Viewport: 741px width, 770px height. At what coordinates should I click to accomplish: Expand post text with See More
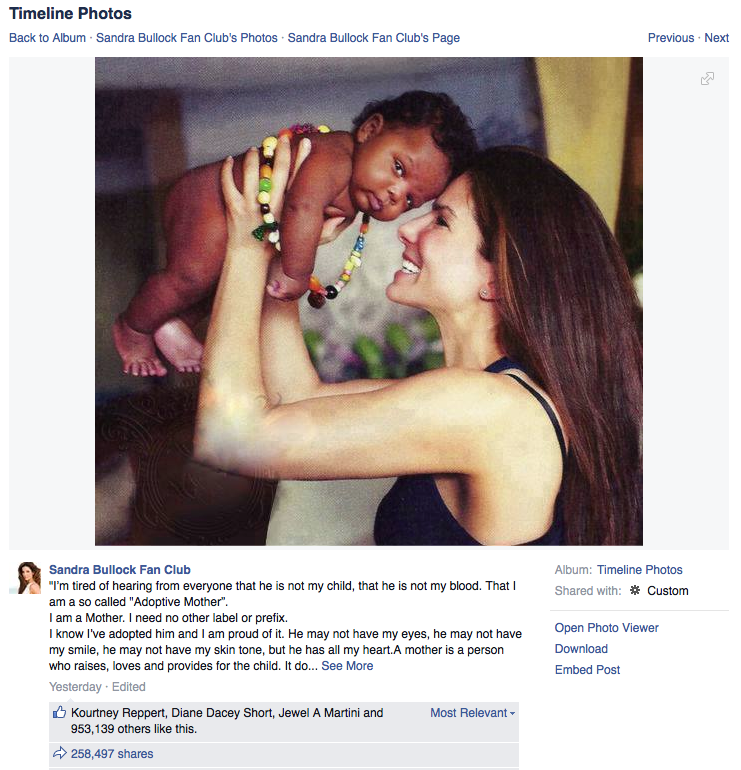(x=347, y=666)
